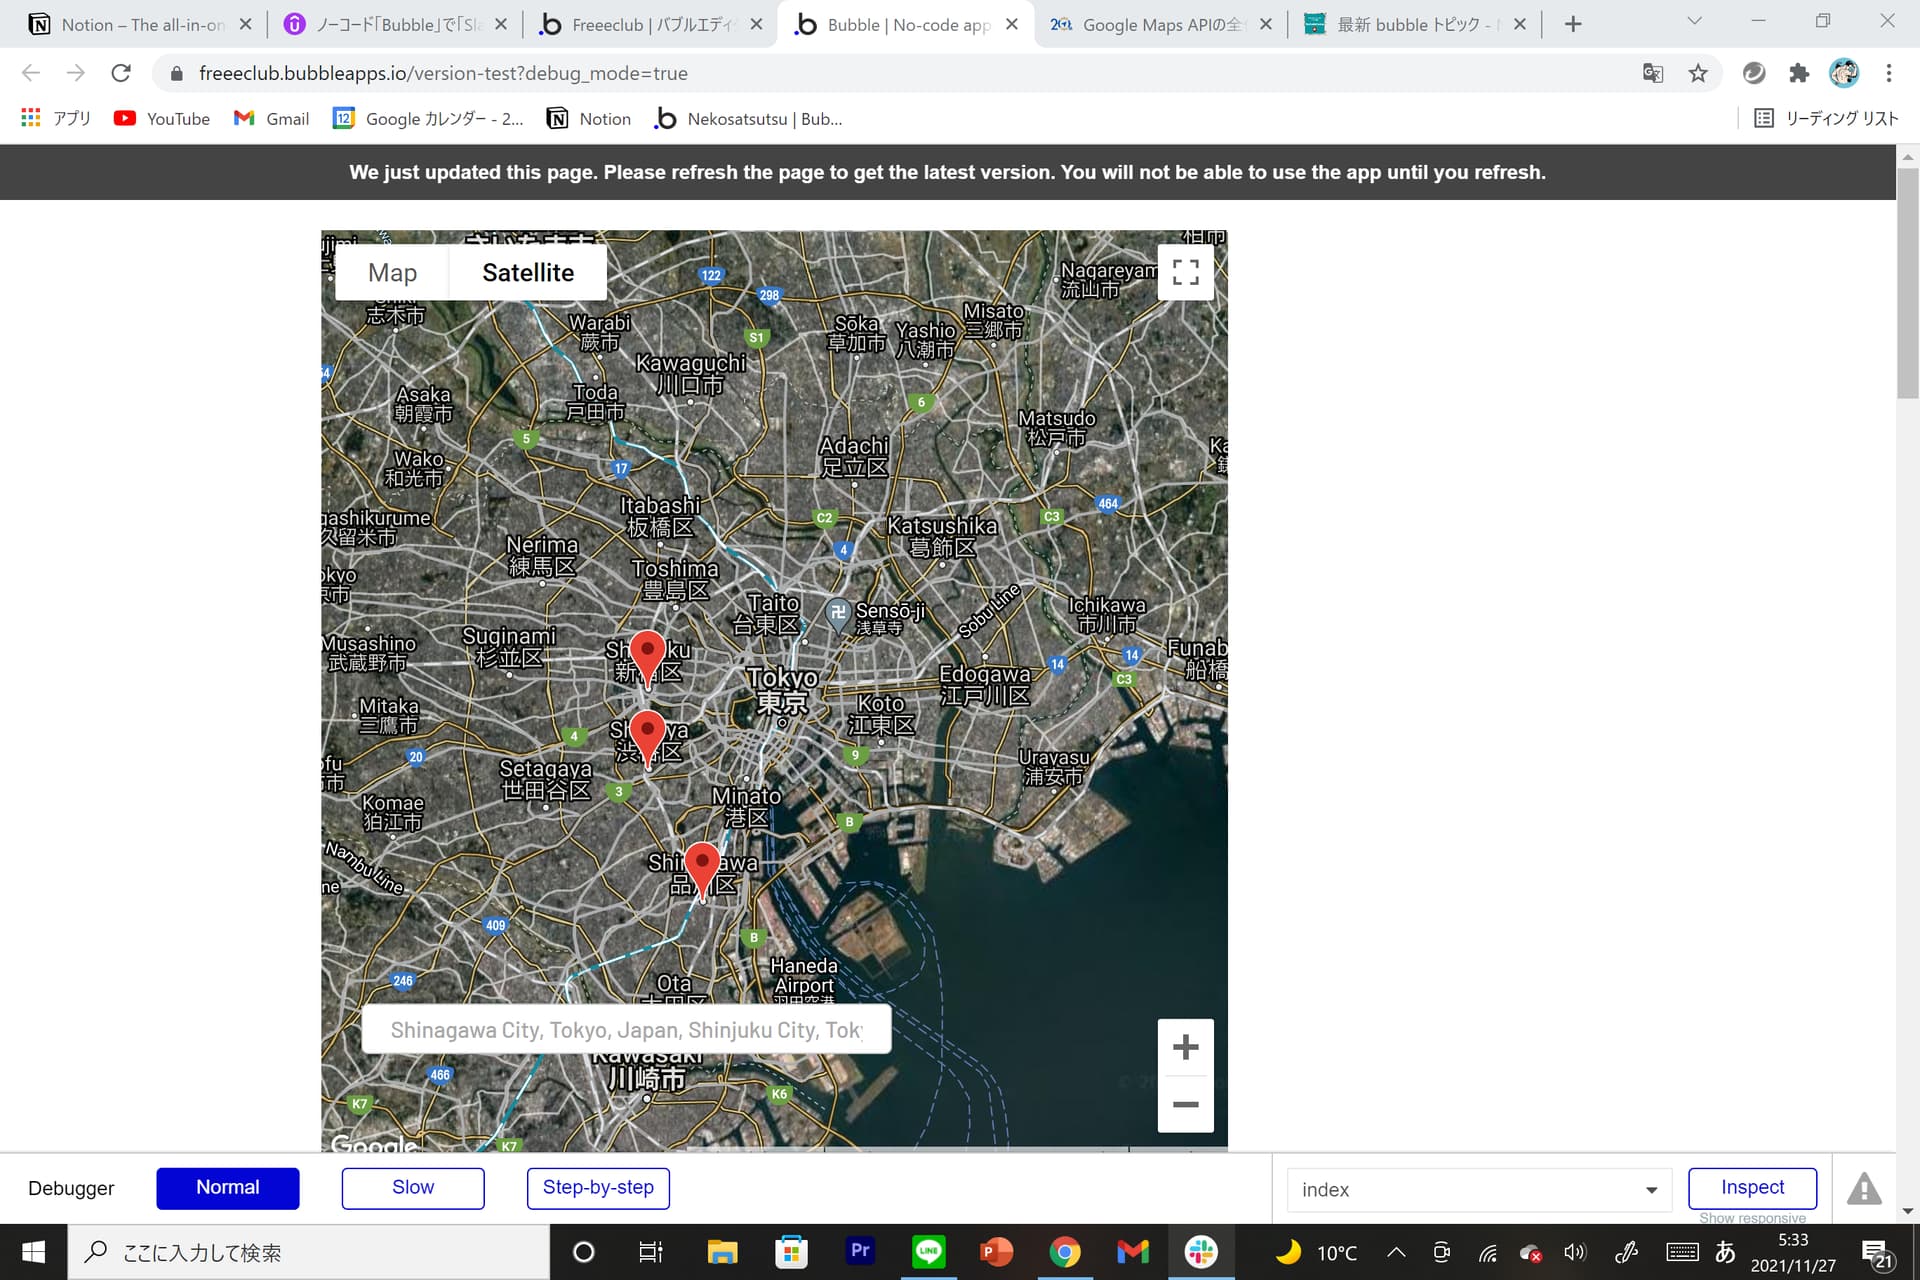Bookmark this page with the star icon
The width and height of the screenshot is (1920, 1280).
tap(1698, 73)
